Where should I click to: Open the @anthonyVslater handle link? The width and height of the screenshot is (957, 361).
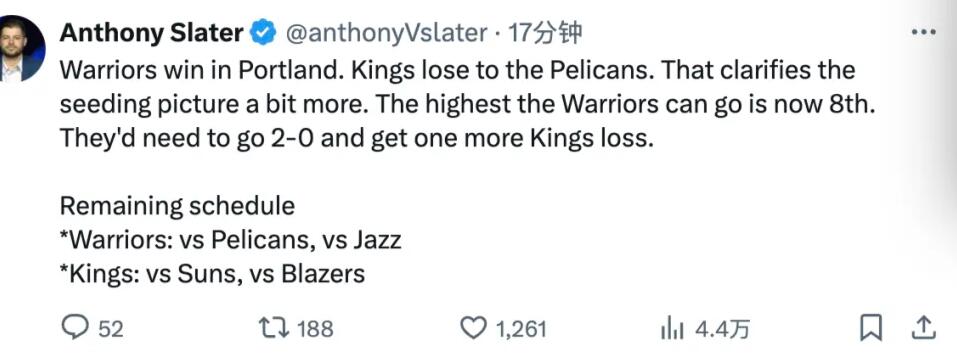point(386,34)
